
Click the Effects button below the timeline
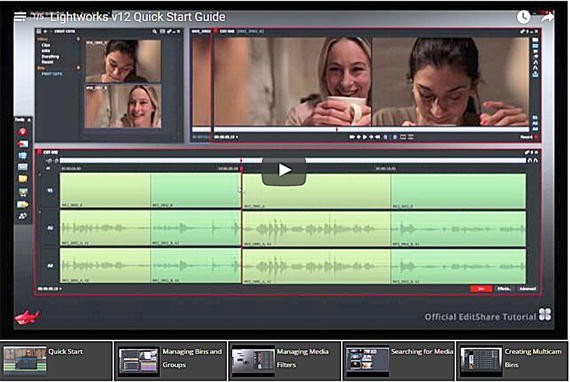pos(503,289)
